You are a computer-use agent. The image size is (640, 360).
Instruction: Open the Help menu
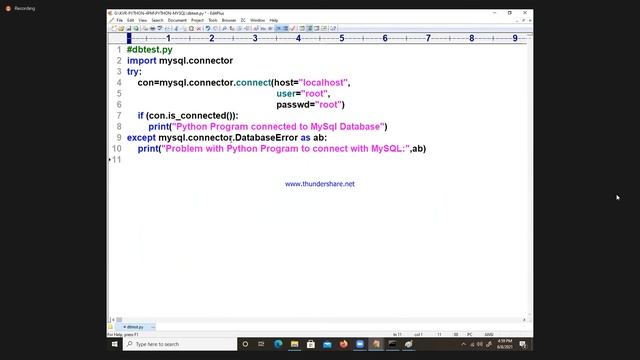pos(273,20)
